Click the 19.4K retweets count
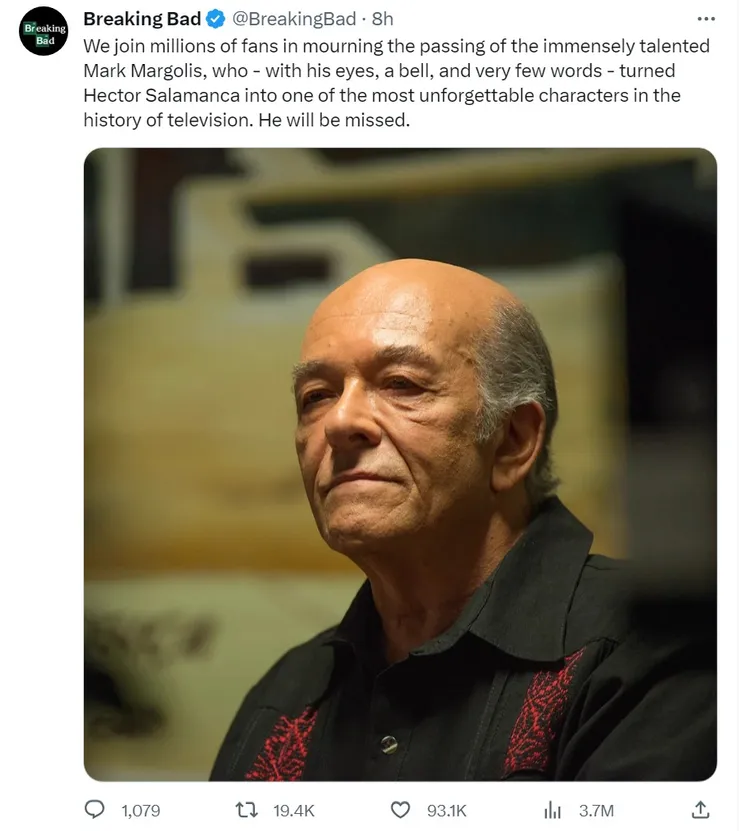Screen dimensions: 750x831 coord(294,810)
